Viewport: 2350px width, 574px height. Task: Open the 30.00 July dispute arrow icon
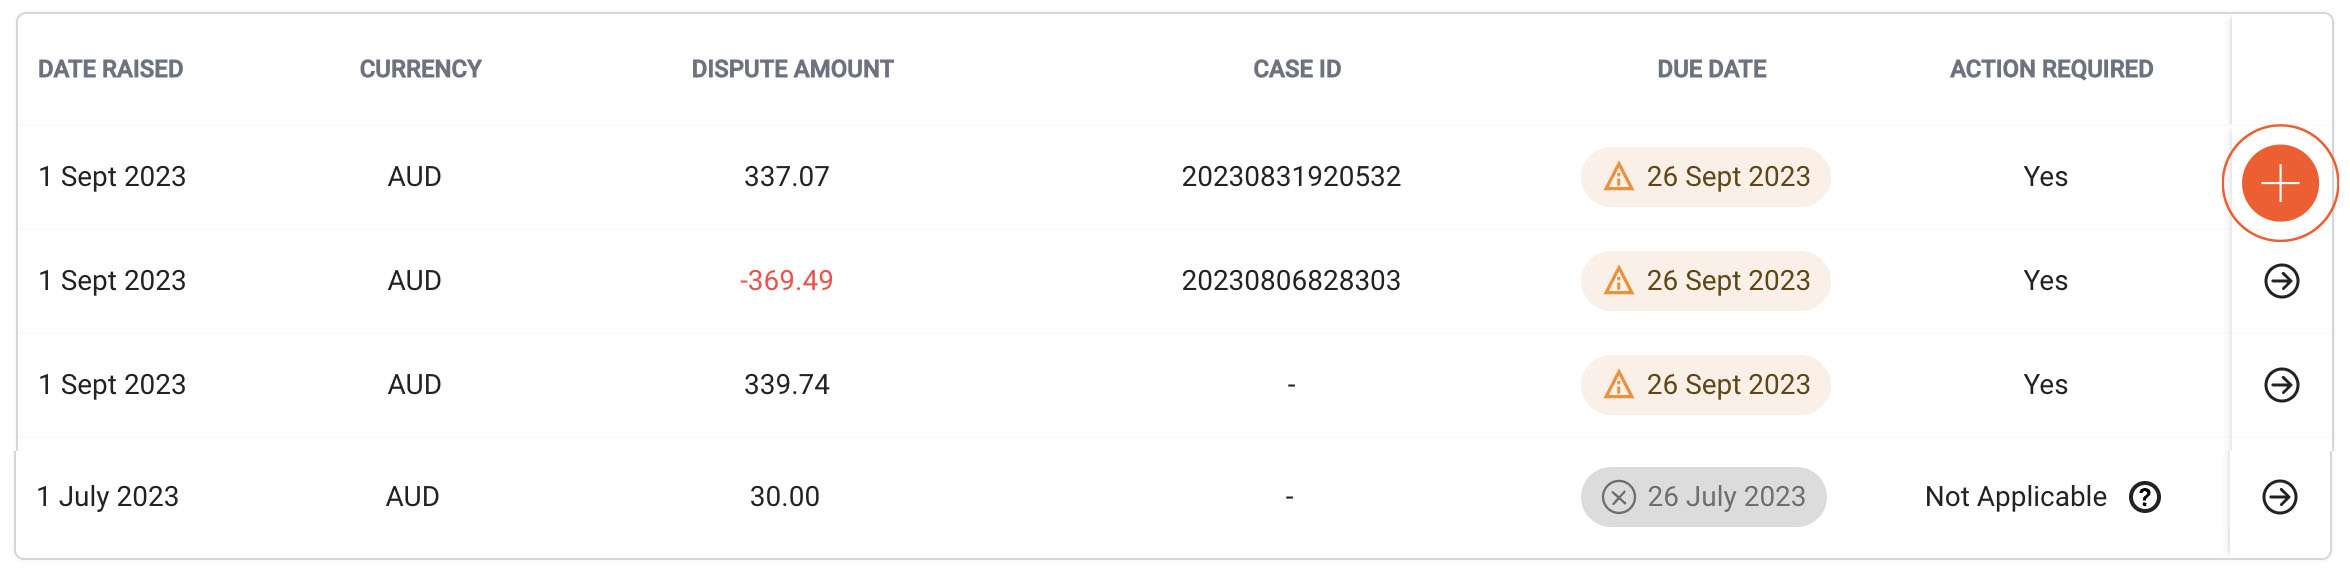click(x=2279, y=497)
